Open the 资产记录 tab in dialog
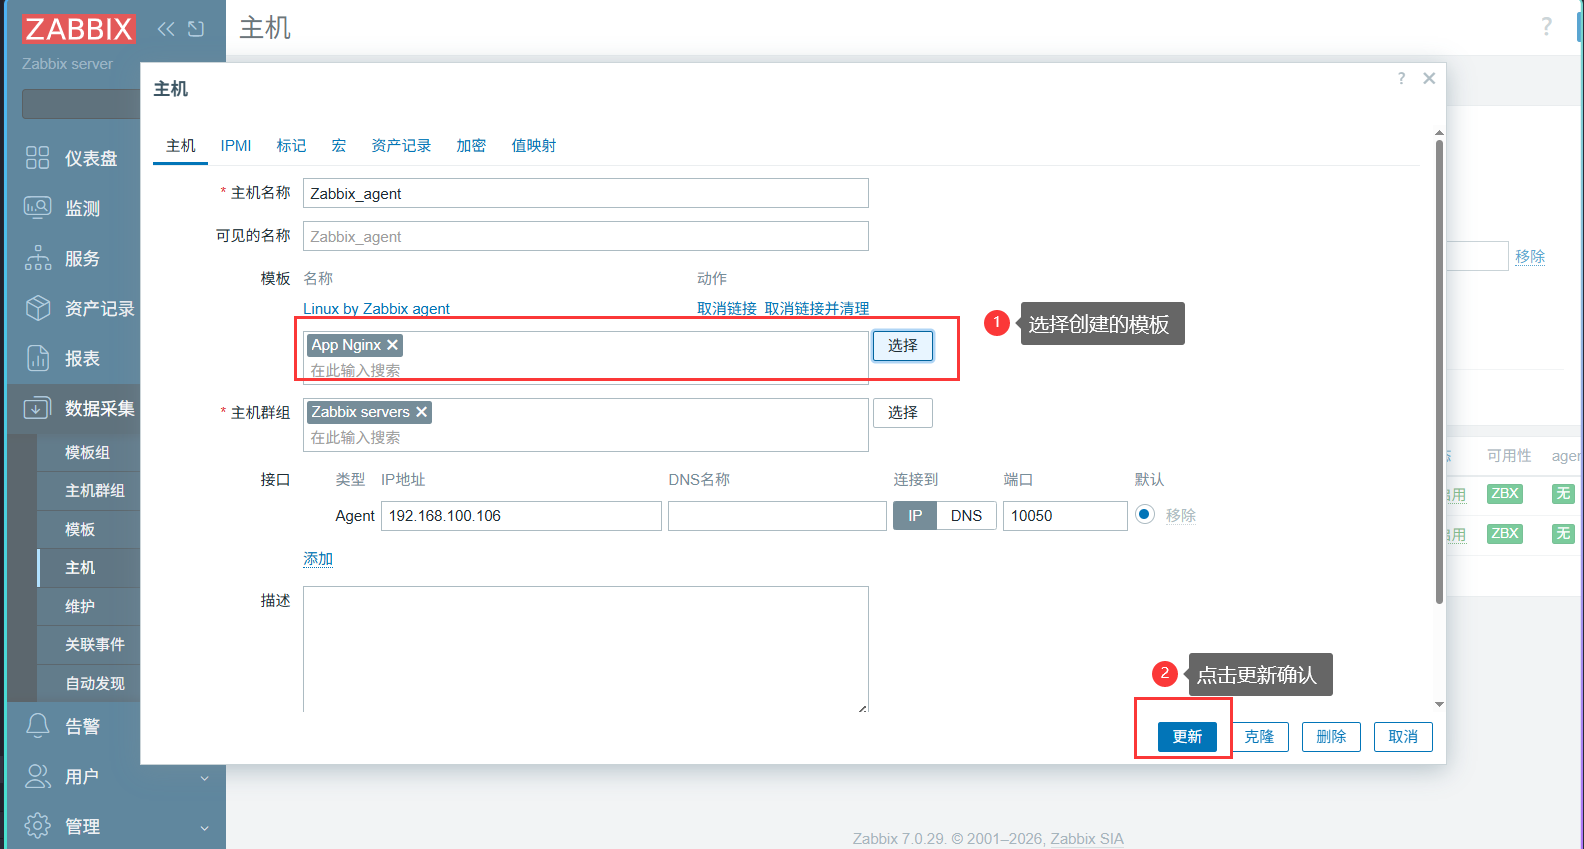Viewport: 1584px width, 849px height. 401,146
